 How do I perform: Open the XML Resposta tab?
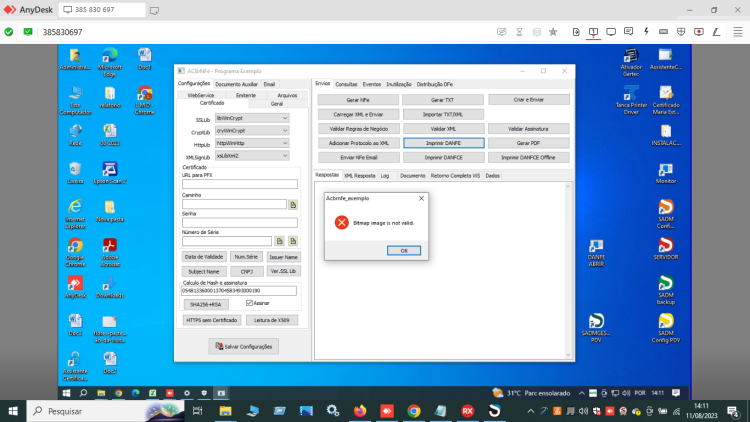[x=360, y=176]
